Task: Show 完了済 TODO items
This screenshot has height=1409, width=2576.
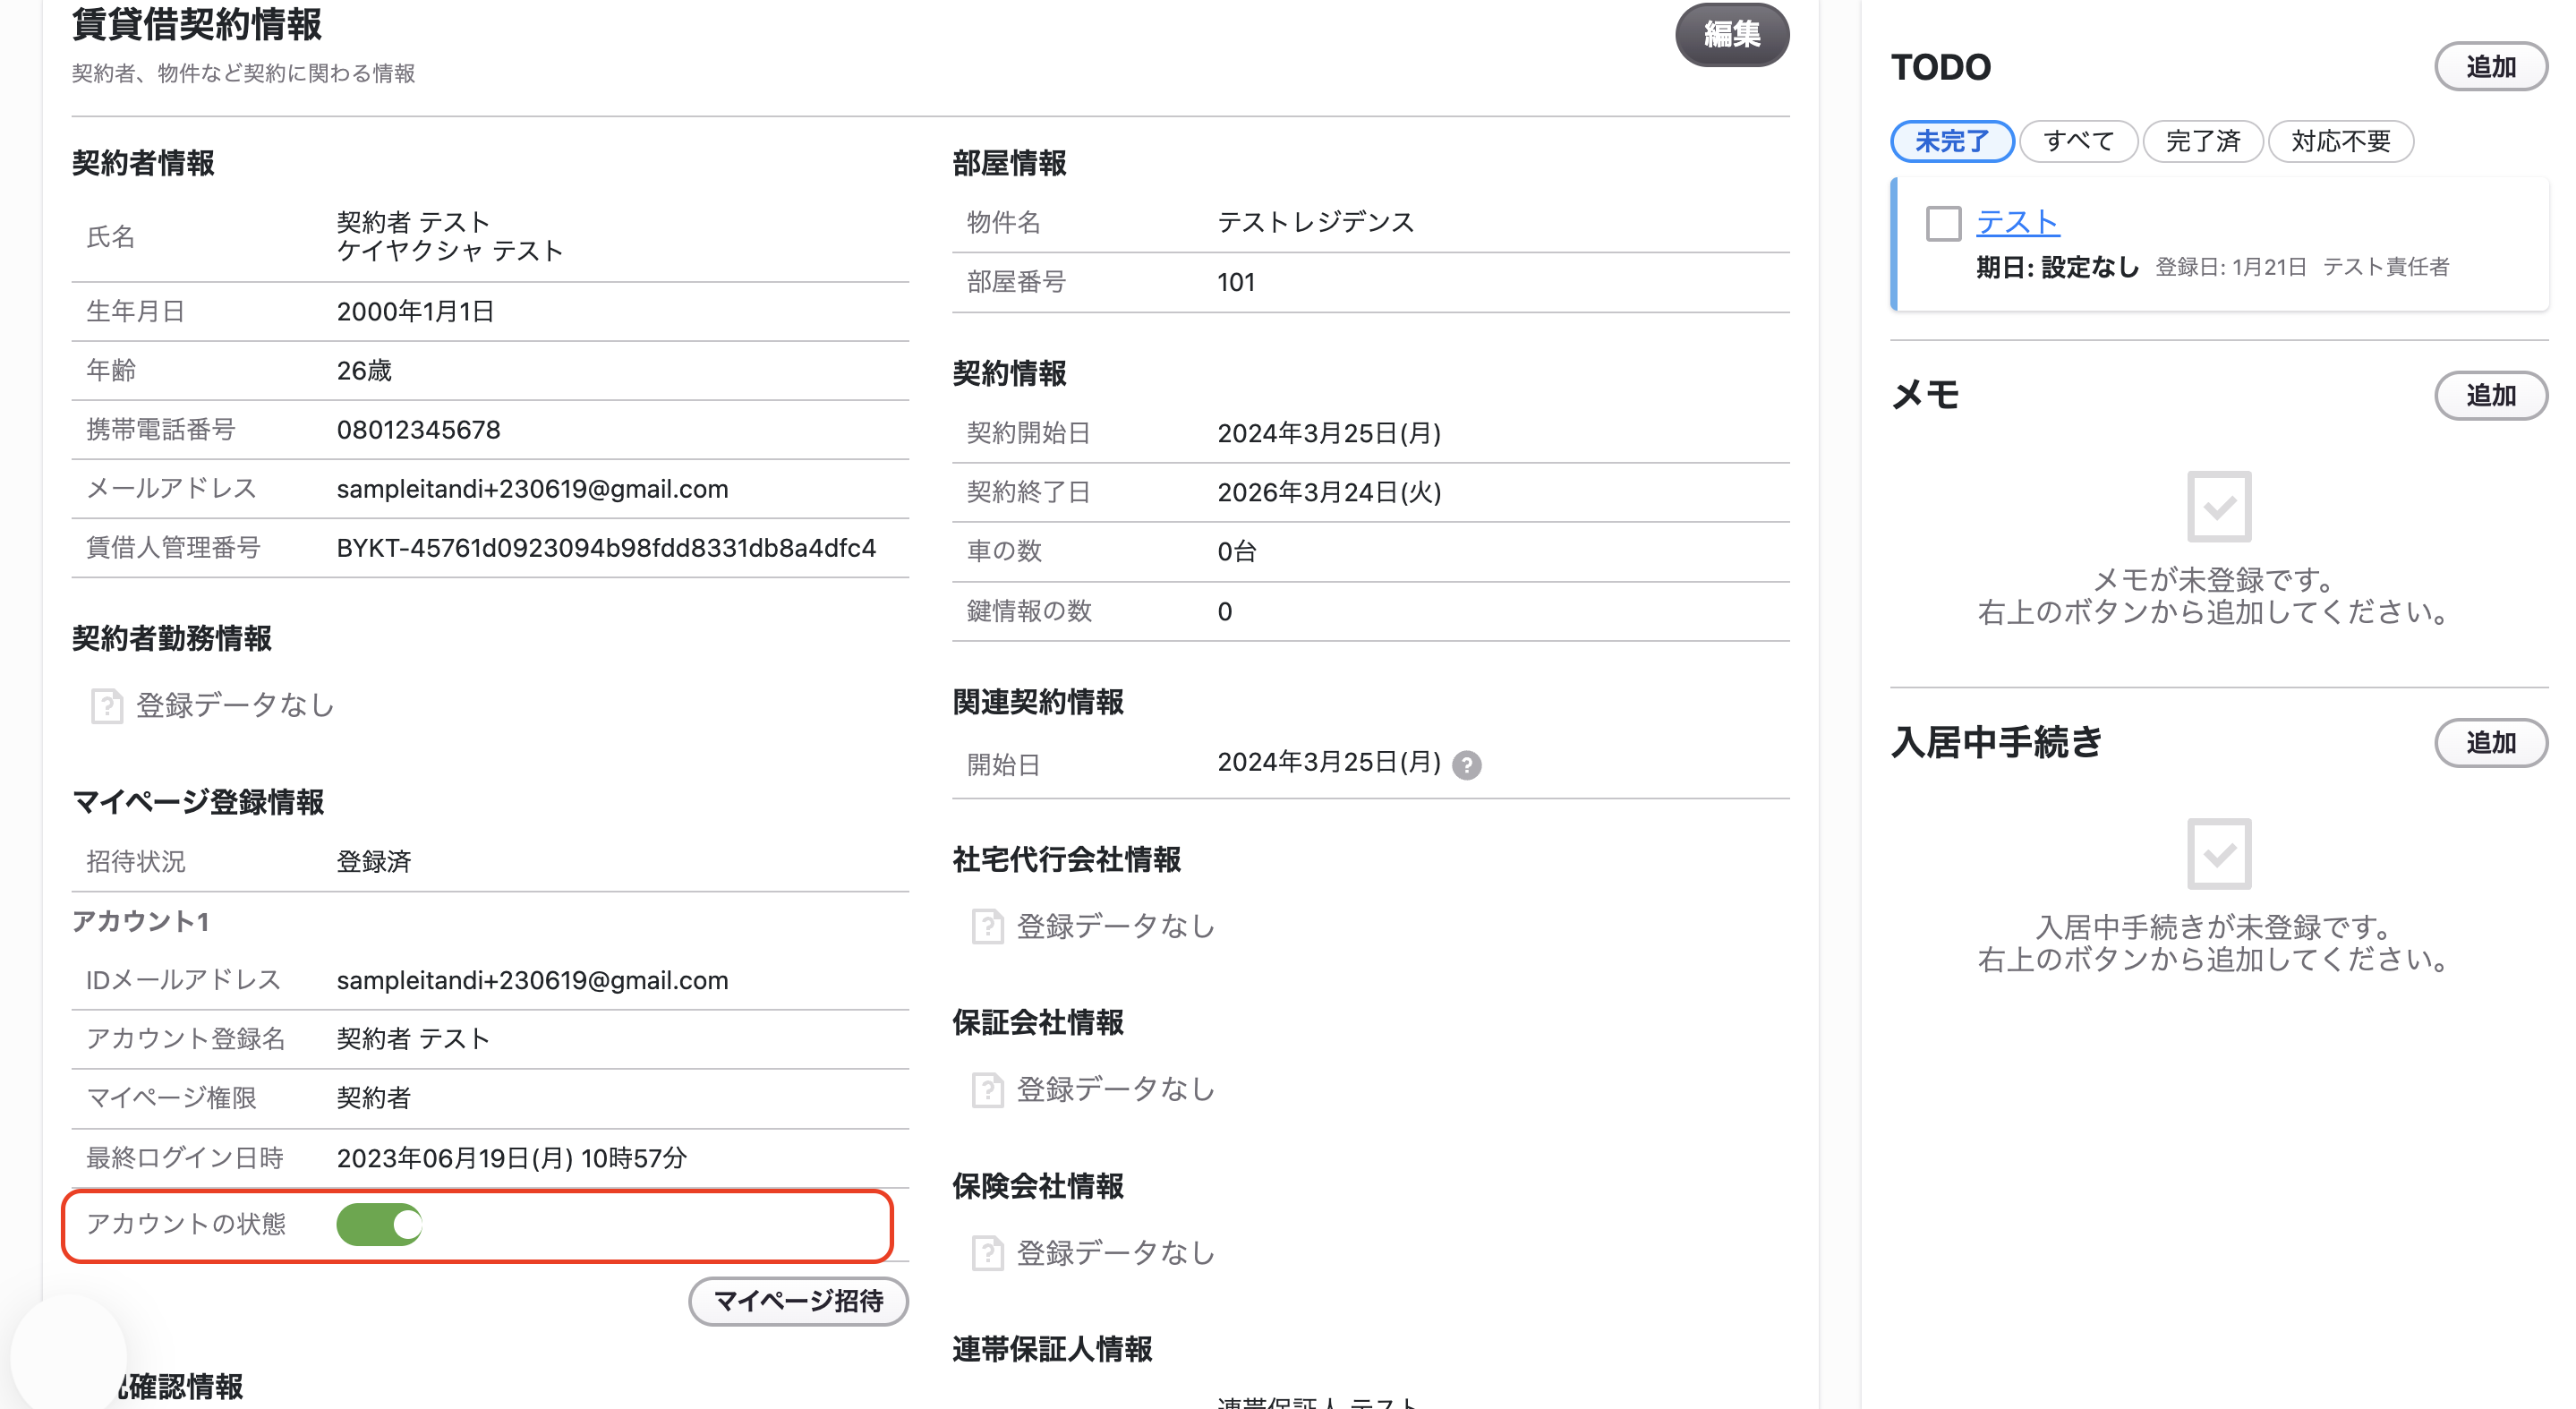Action: coord(2203,141)
